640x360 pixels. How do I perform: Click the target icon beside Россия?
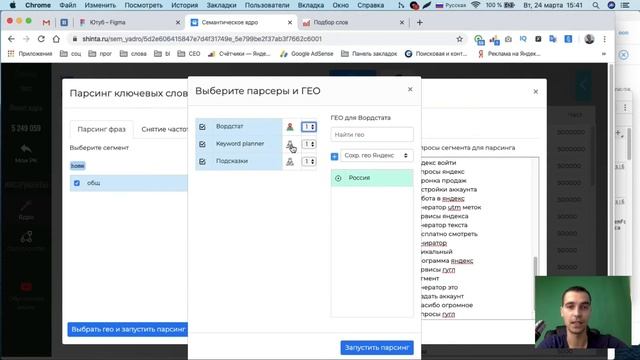338,178
